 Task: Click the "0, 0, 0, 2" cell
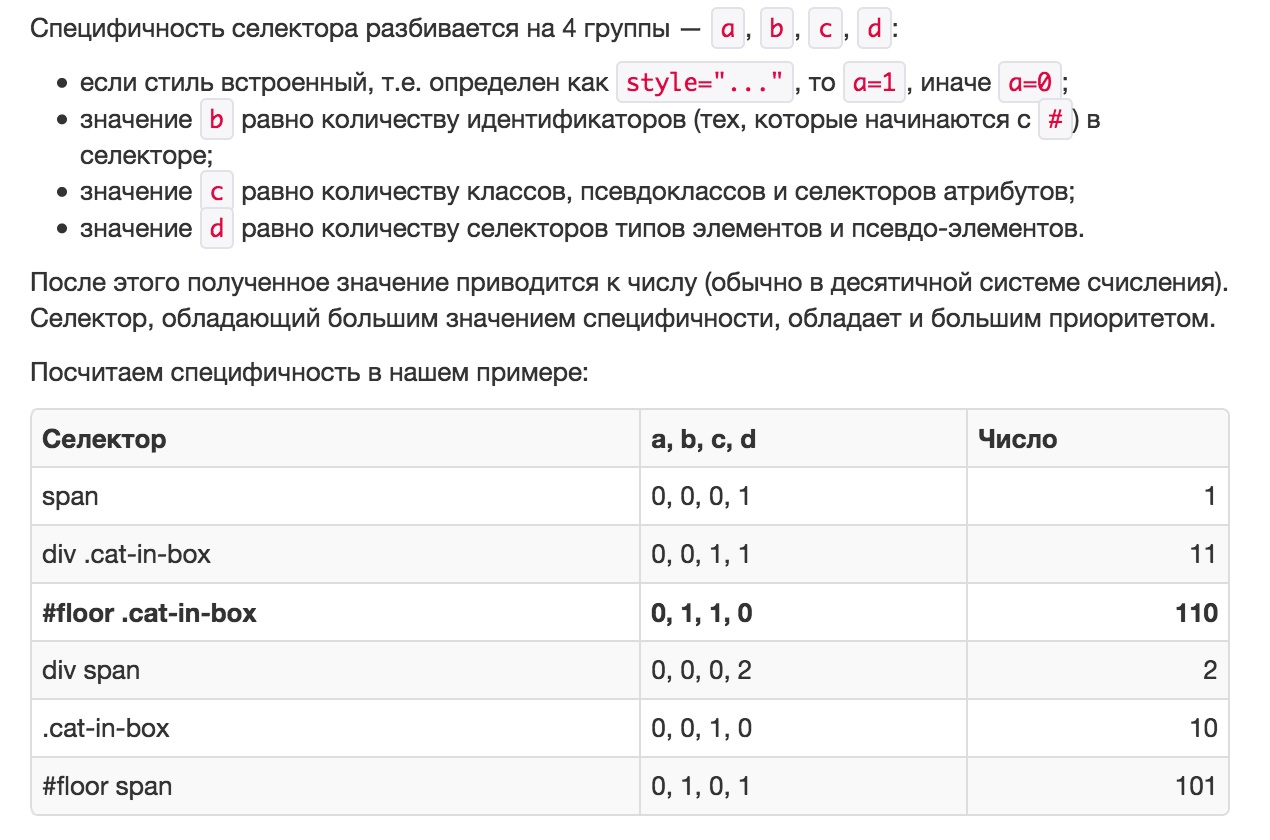[x=701, y=670]
